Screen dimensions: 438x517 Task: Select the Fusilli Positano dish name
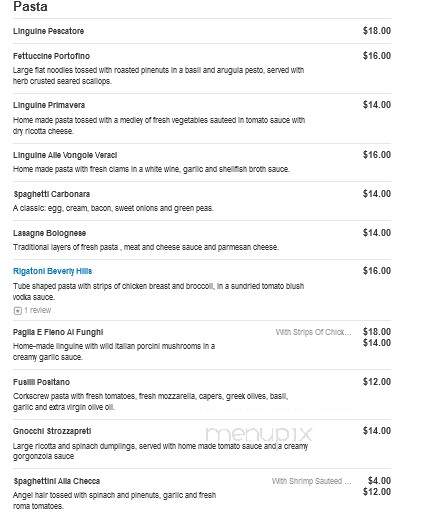[41, 382]
